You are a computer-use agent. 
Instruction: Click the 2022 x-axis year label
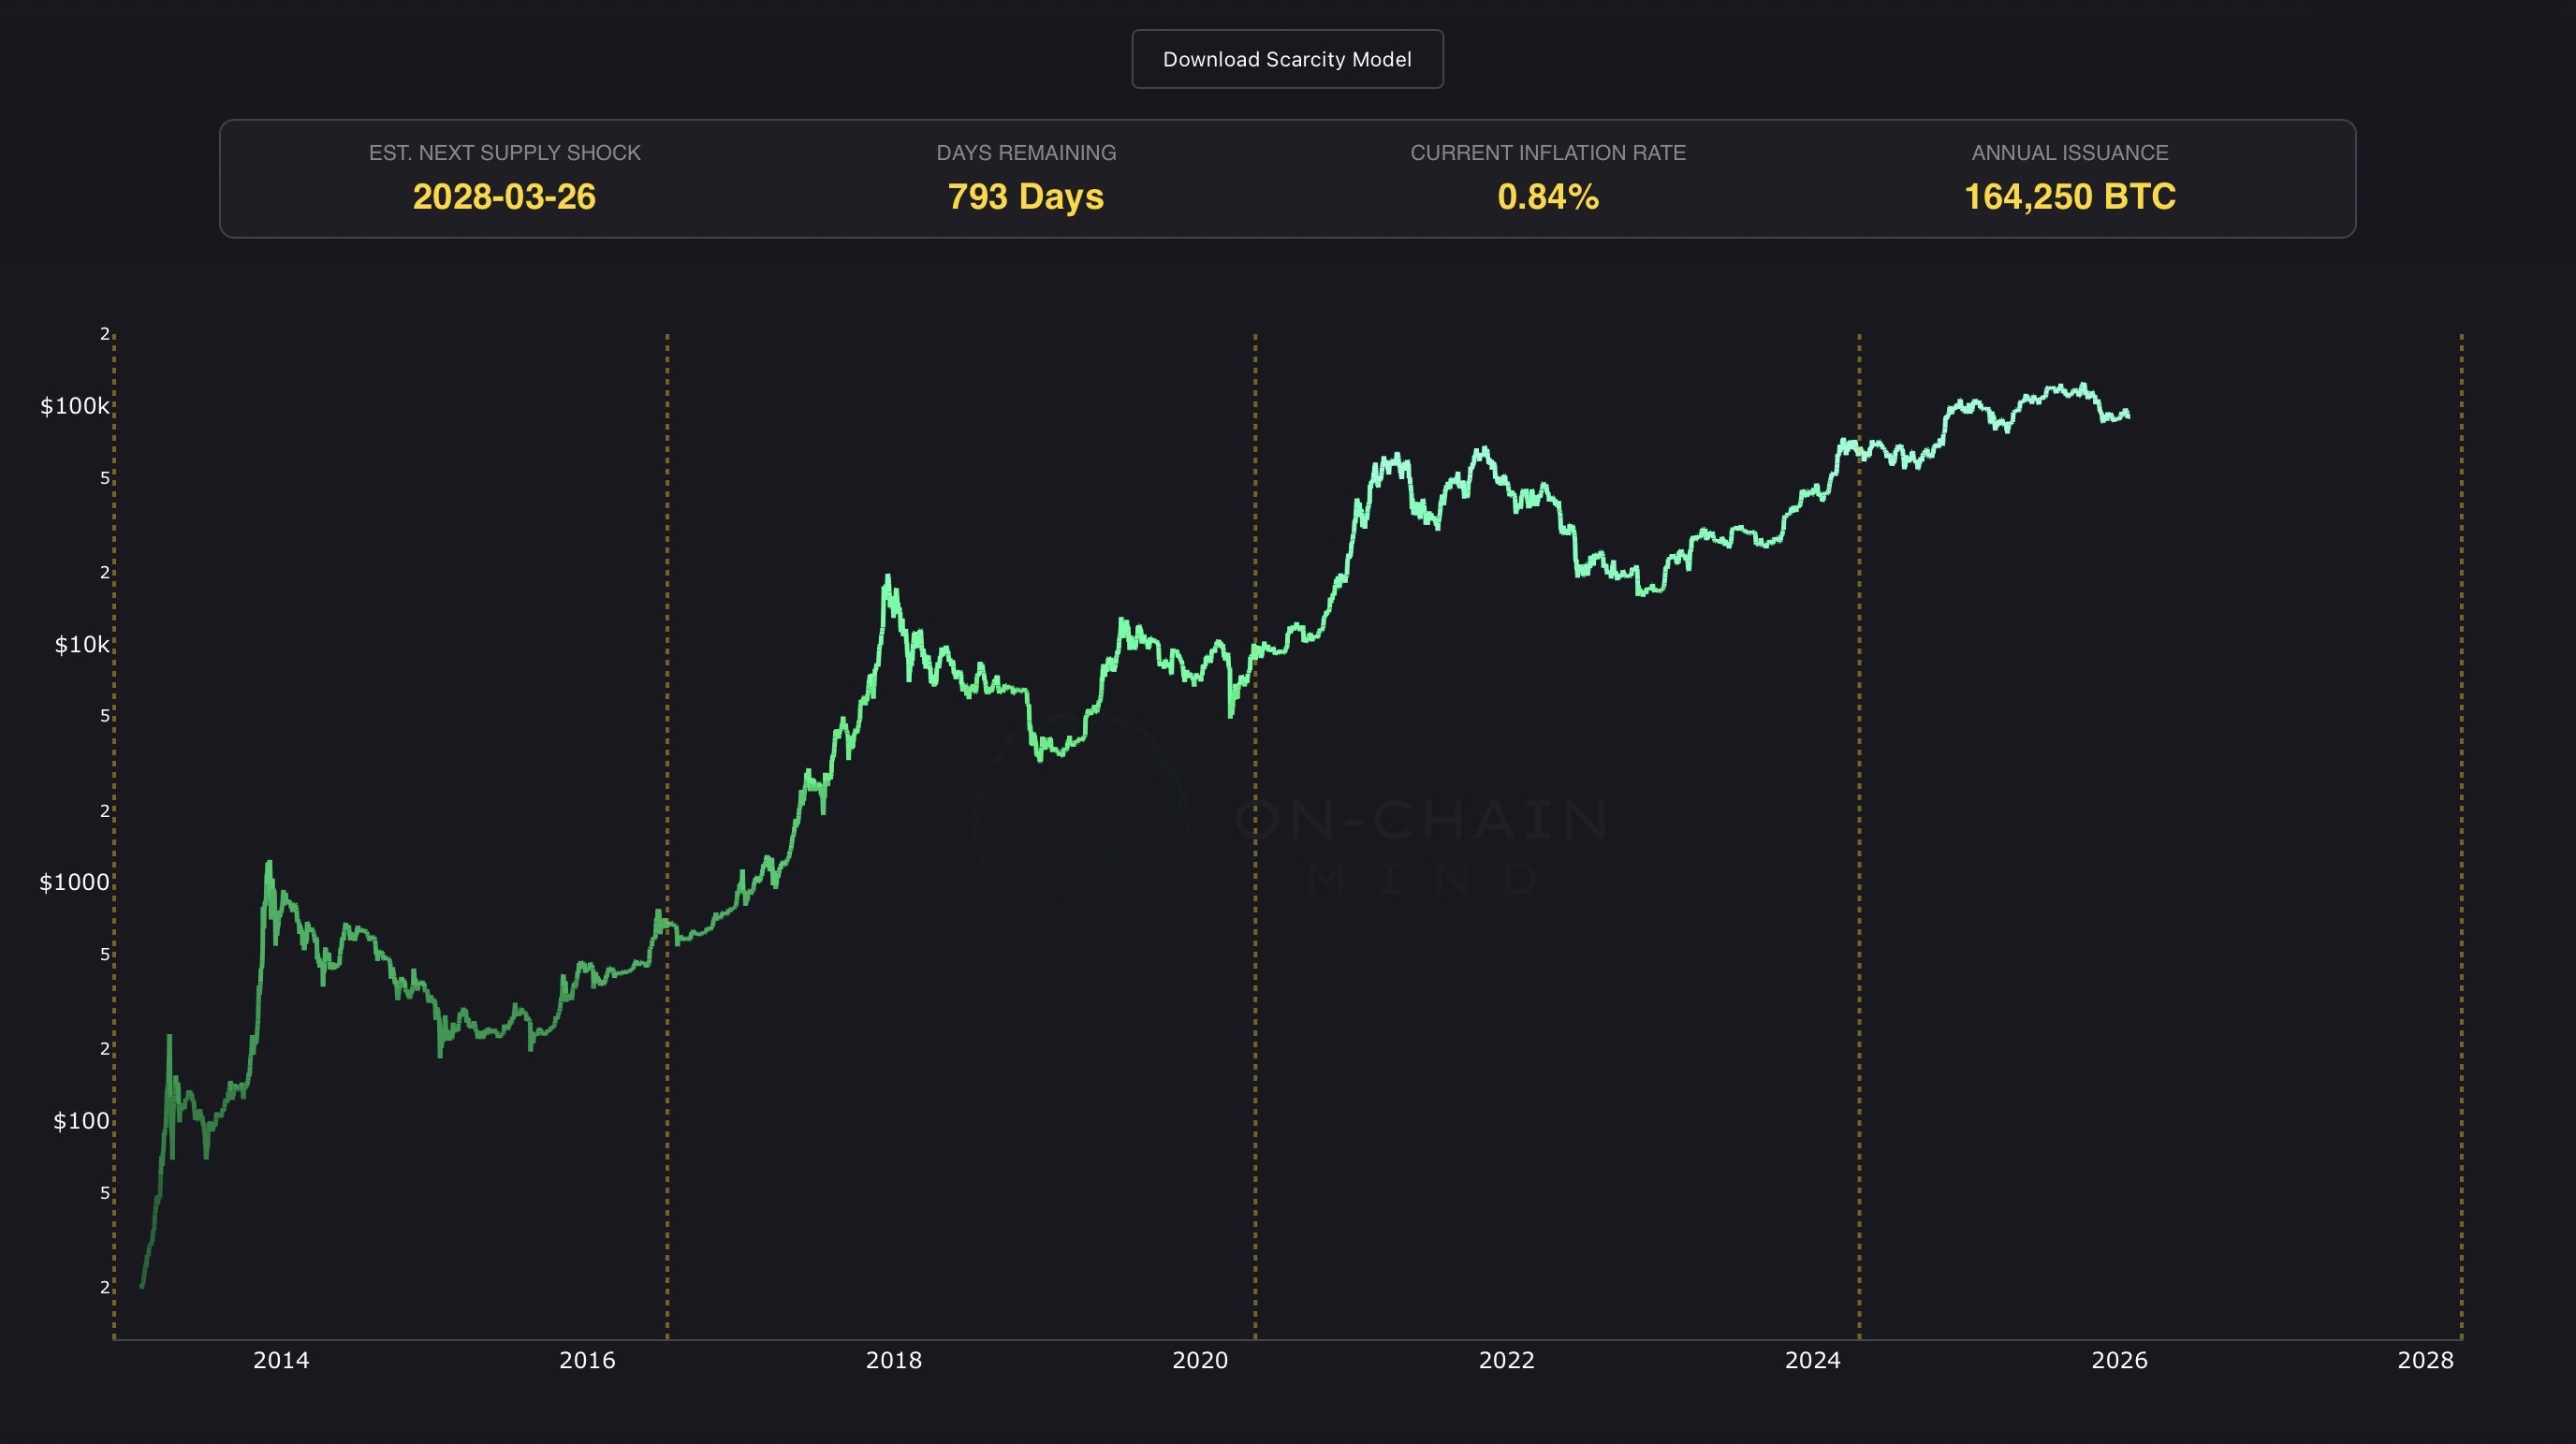click(x=1506, y=1360)
